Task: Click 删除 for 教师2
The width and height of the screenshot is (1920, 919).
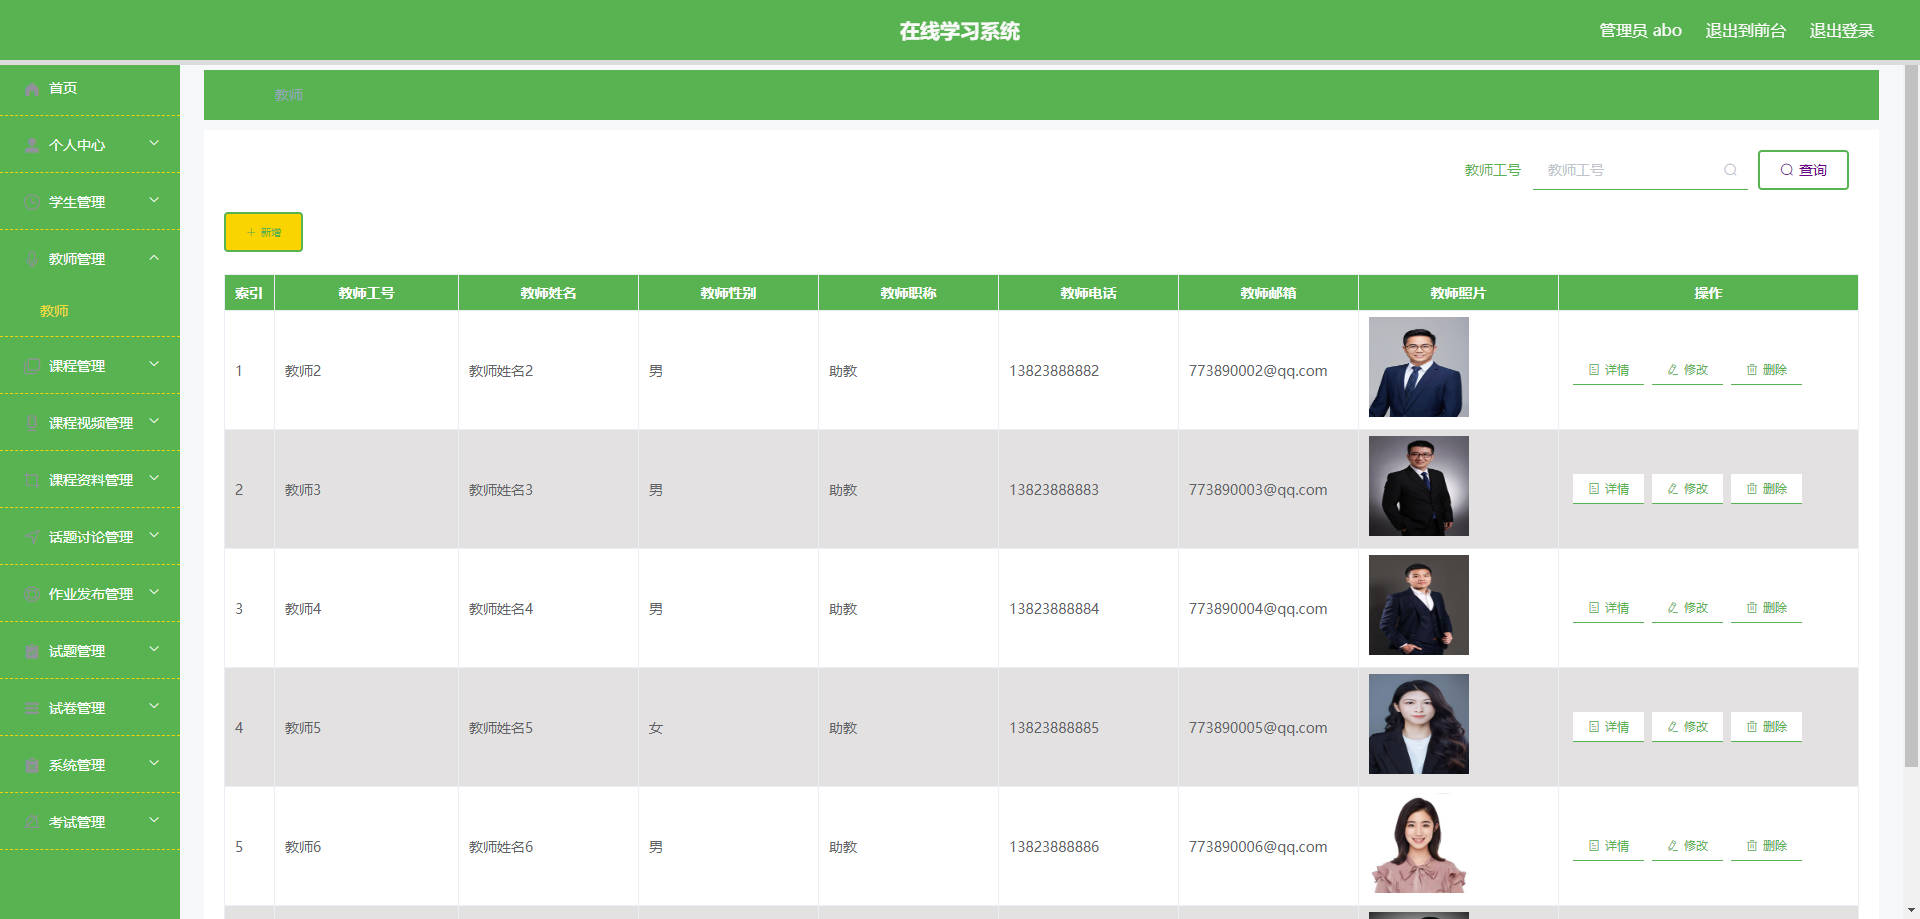Action: (1766, 370)
